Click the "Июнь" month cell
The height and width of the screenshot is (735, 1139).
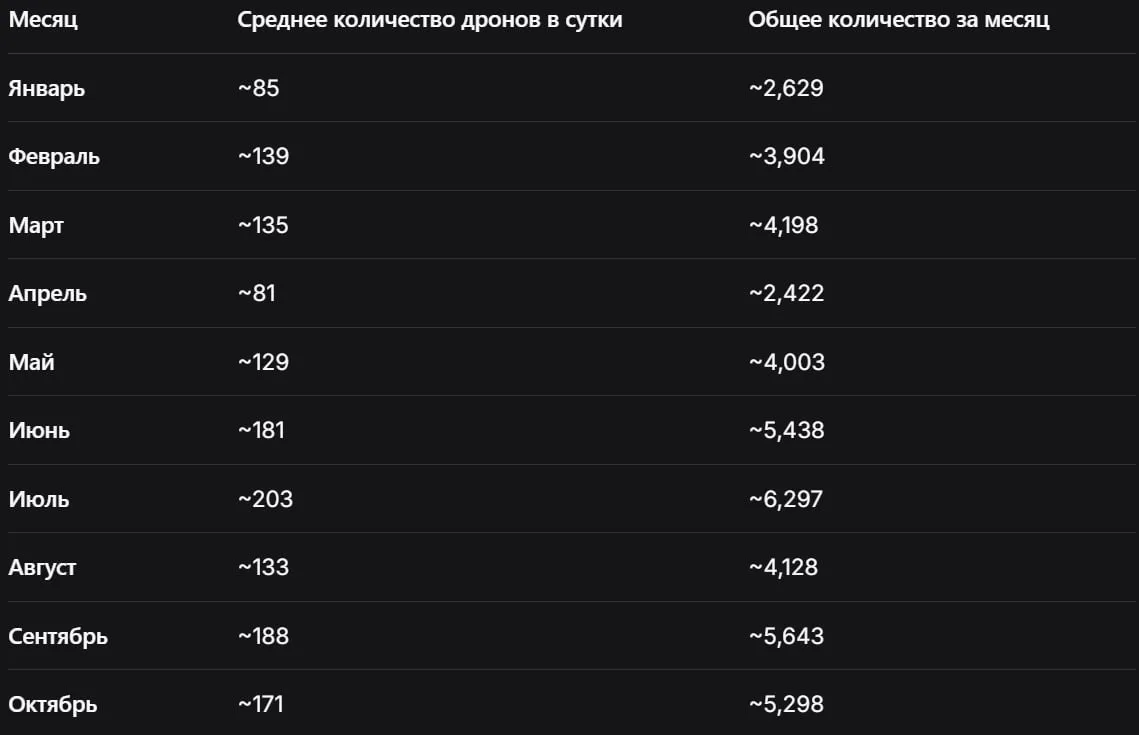(39, 431)
